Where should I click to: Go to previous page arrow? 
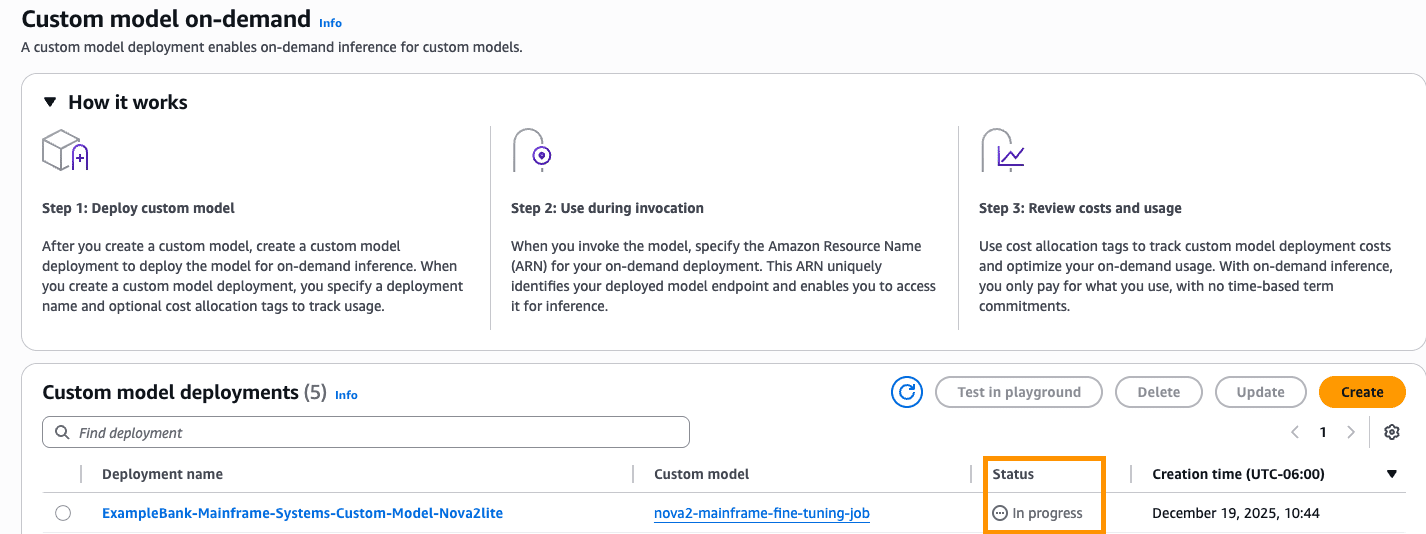pyautogui.click(x=1295, y=432)
